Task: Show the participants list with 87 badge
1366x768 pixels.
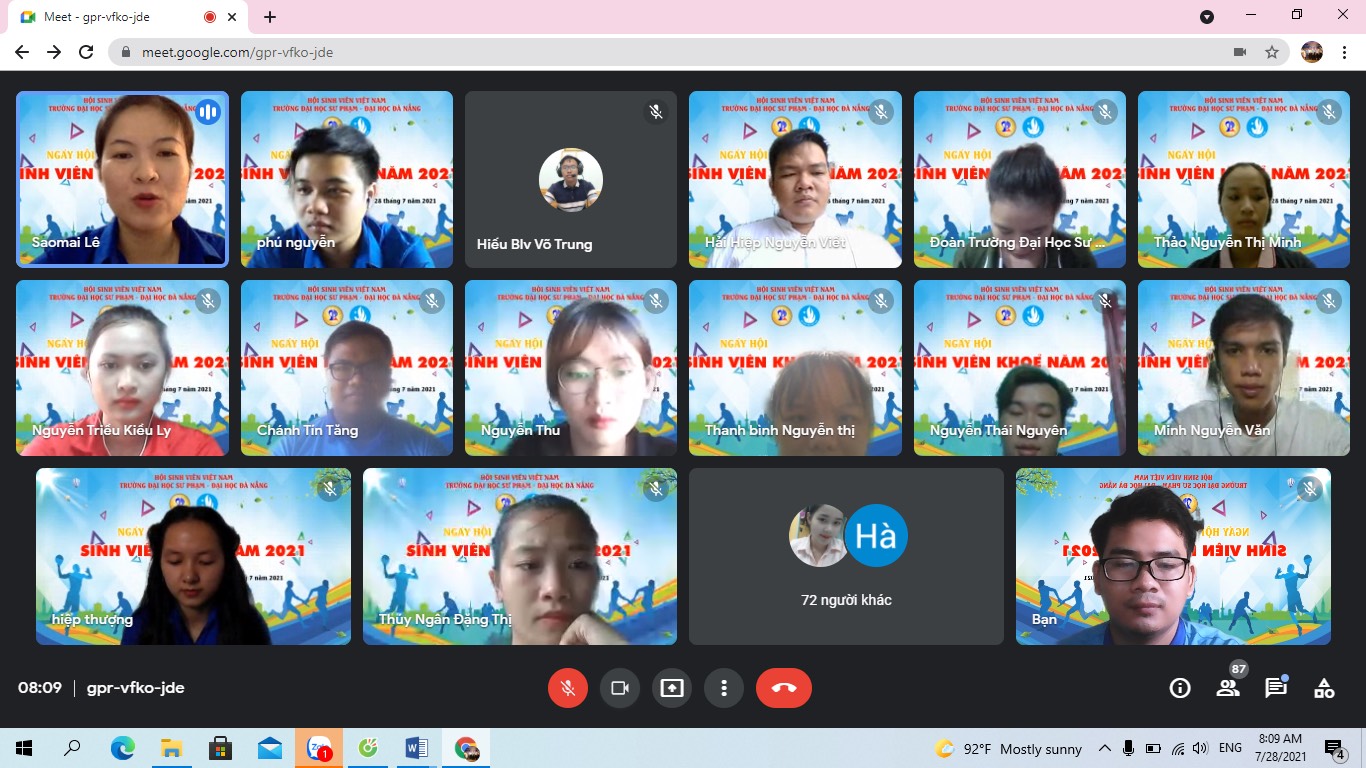Action: pos(1228,688)
